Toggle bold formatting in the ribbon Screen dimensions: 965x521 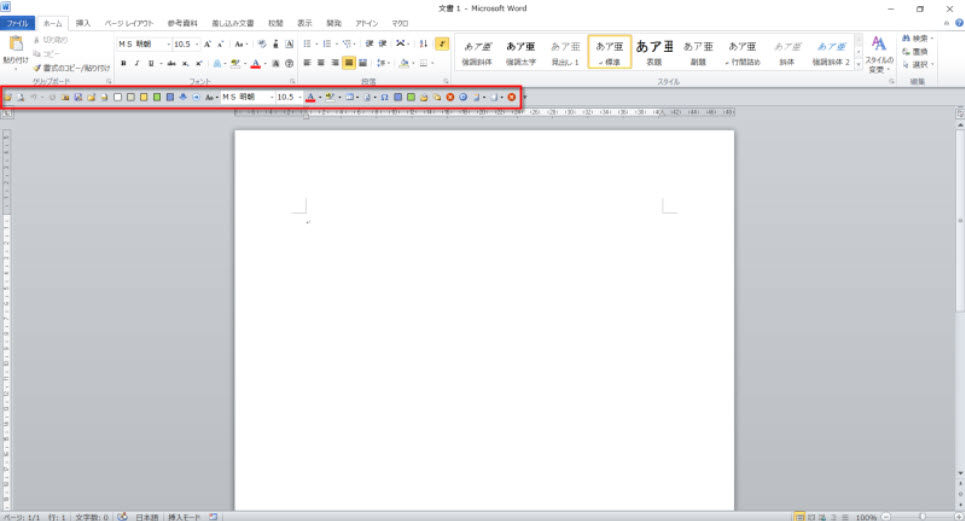click(123, 63)
